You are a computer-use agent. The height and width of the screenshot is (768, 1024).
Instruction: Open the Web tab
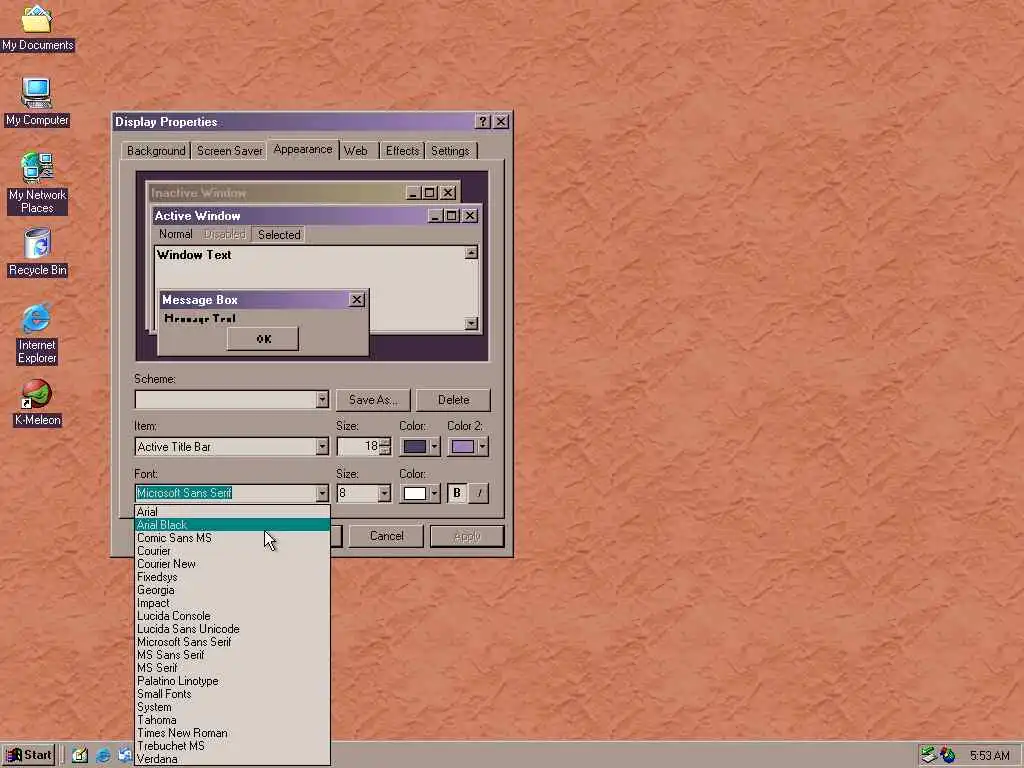tap(355, 151)
